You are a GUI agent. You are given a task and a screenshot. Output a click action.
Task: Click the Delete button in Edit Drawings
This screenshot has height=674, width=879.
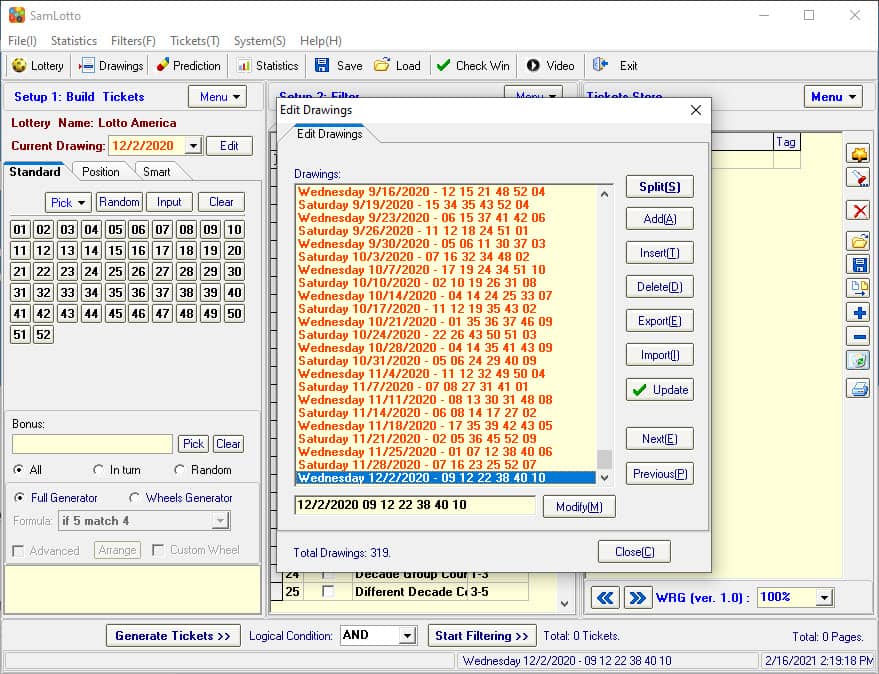(660, 287)
